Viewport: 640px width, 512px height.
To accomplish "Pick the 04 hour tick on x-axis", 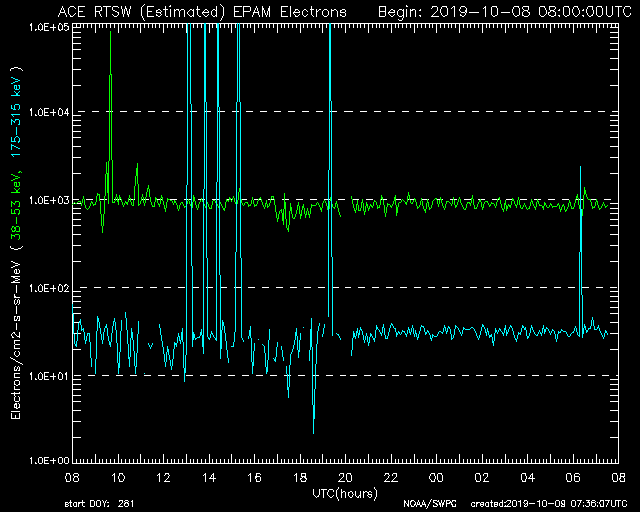I will pos(528,479).
